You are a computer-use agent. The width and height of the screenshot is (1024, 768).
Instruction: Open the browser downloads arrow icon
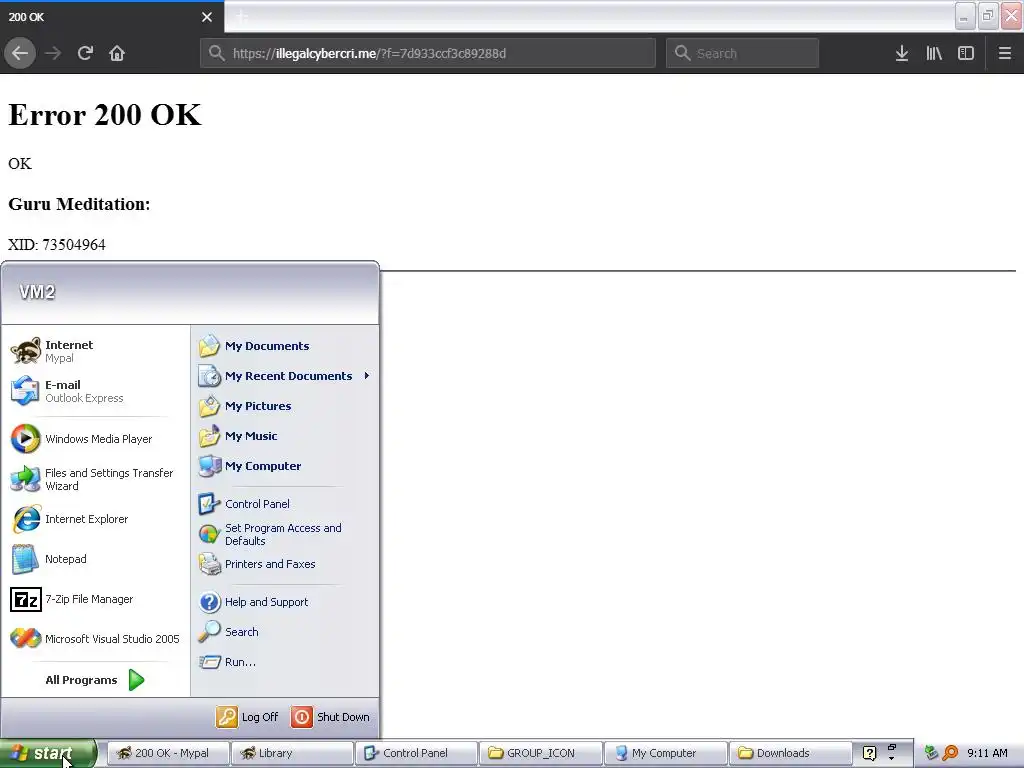click(x=902, y=53)
